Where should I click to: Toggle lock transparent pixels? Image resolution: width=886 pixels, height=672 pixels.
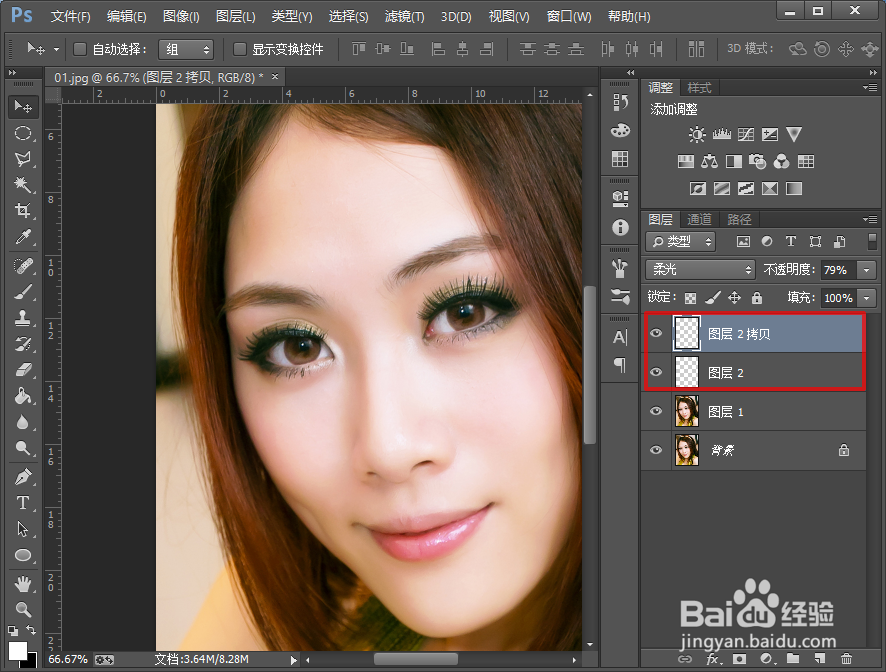690,298
